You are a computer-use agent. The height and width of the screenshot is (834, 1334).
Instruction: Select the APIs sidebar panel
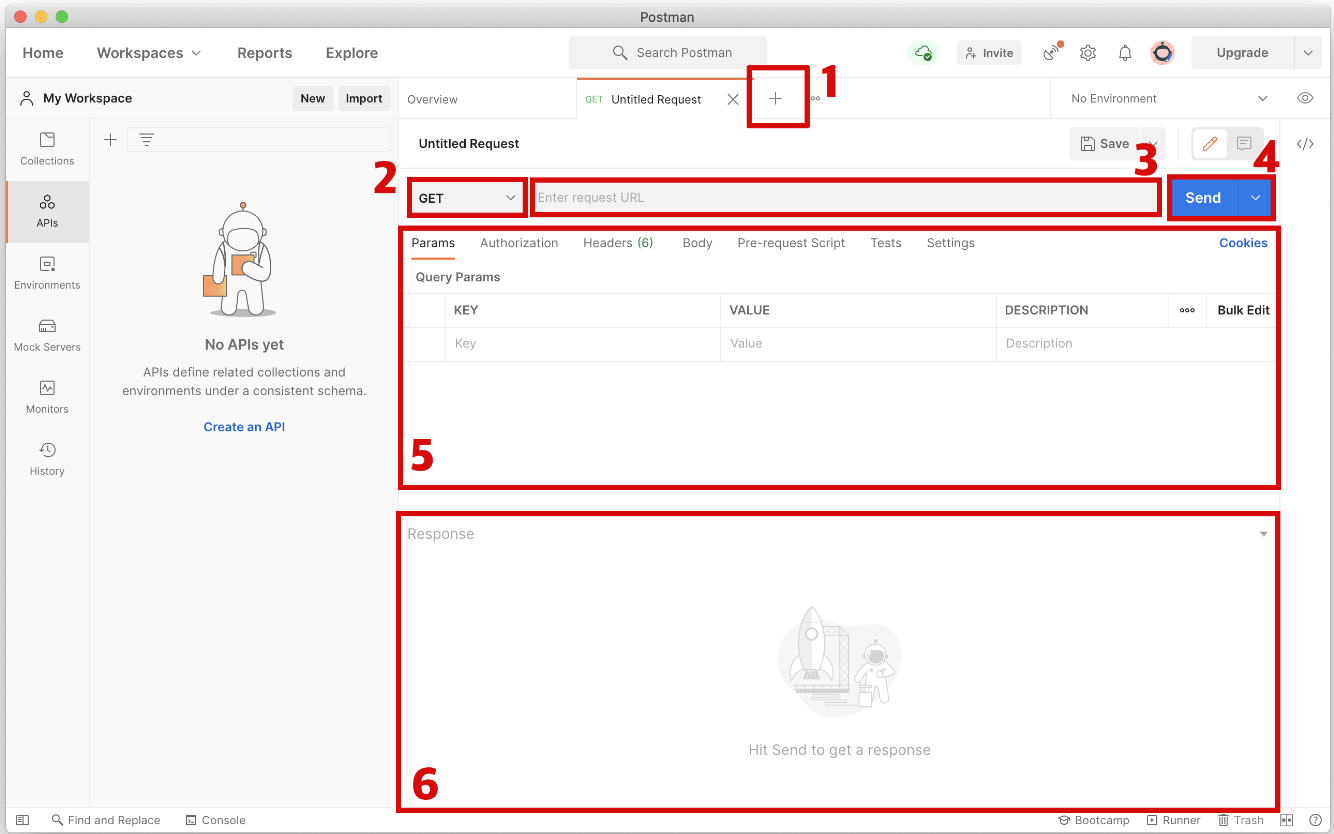(x=47, y=211)
